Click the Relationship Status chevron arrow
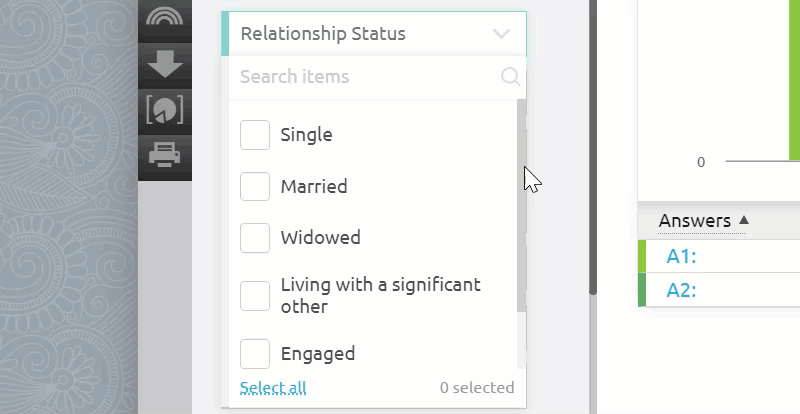The width and height of the screenshot is (800, 414). coord(501,34)
